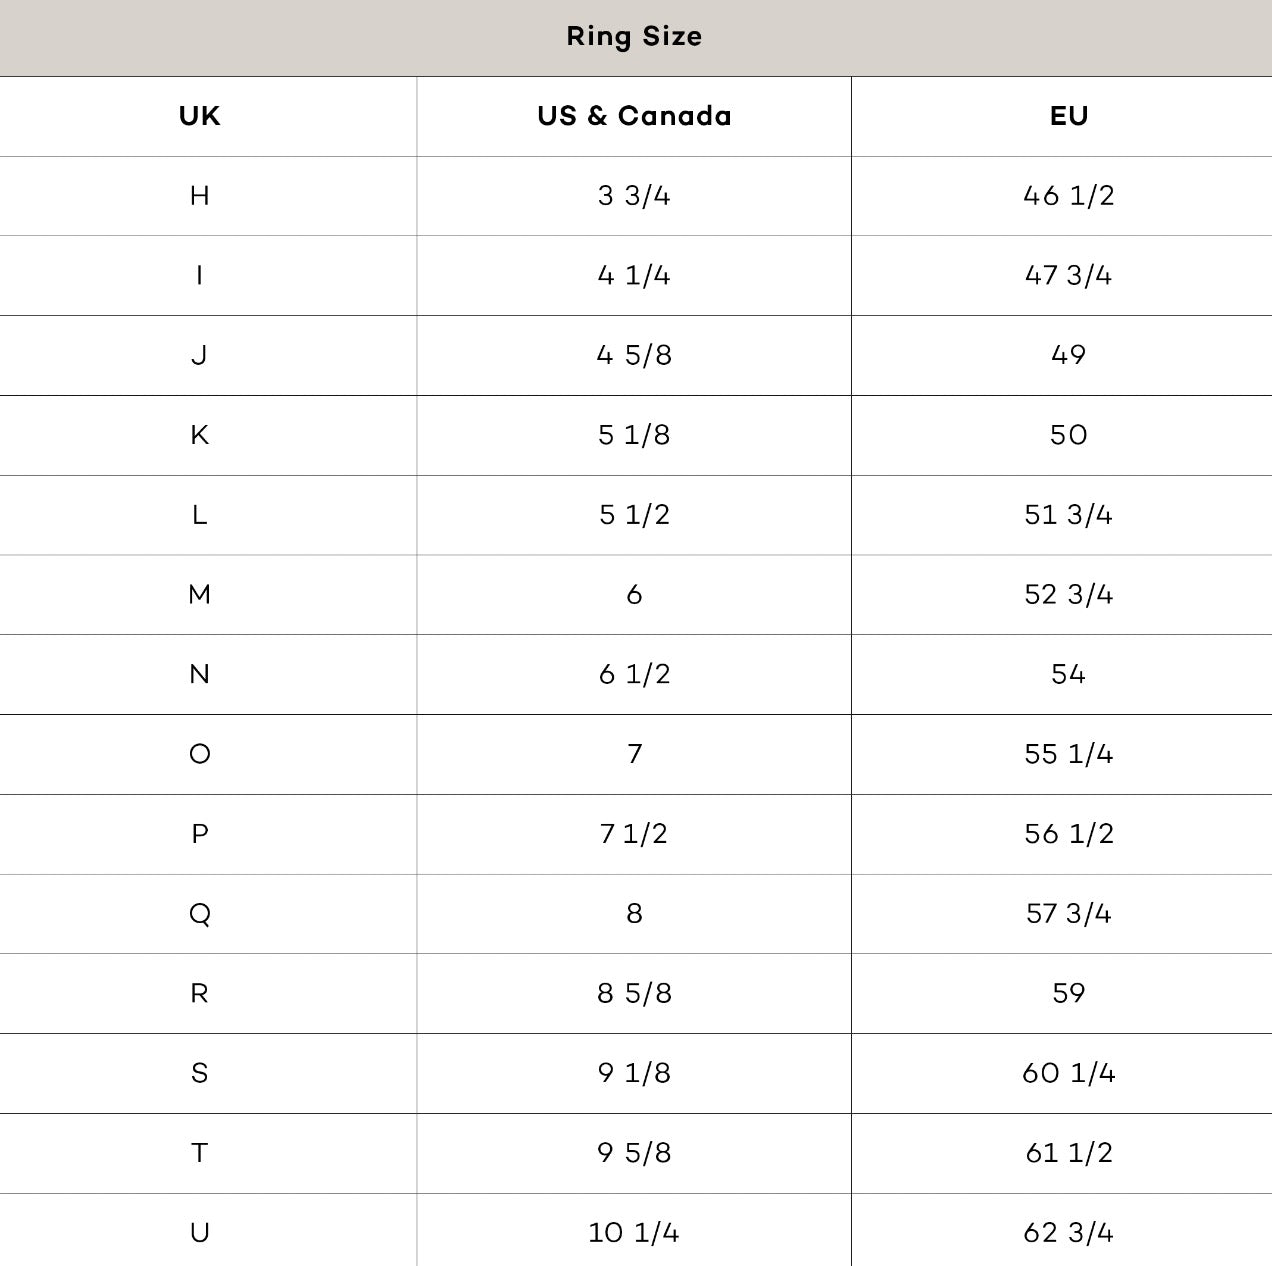Image resolution: width=1272 pixels, height=1266 pixels.
Task: Click US size 8 5/8 cell
Action: [634, 993]
